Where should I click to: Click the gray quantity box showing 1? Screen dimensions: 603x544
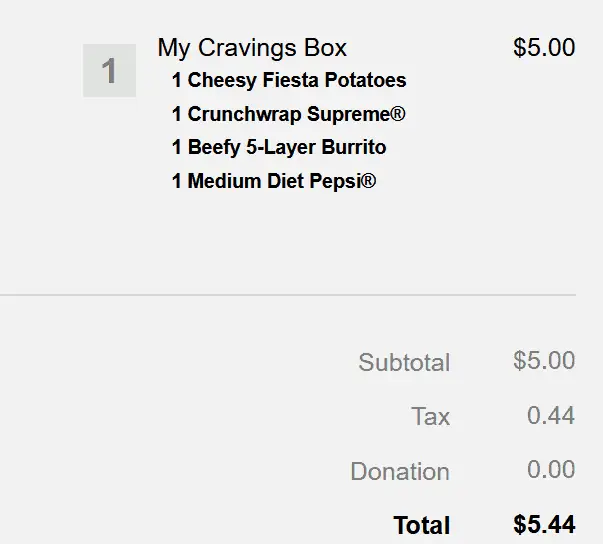[x=109, y=71]
